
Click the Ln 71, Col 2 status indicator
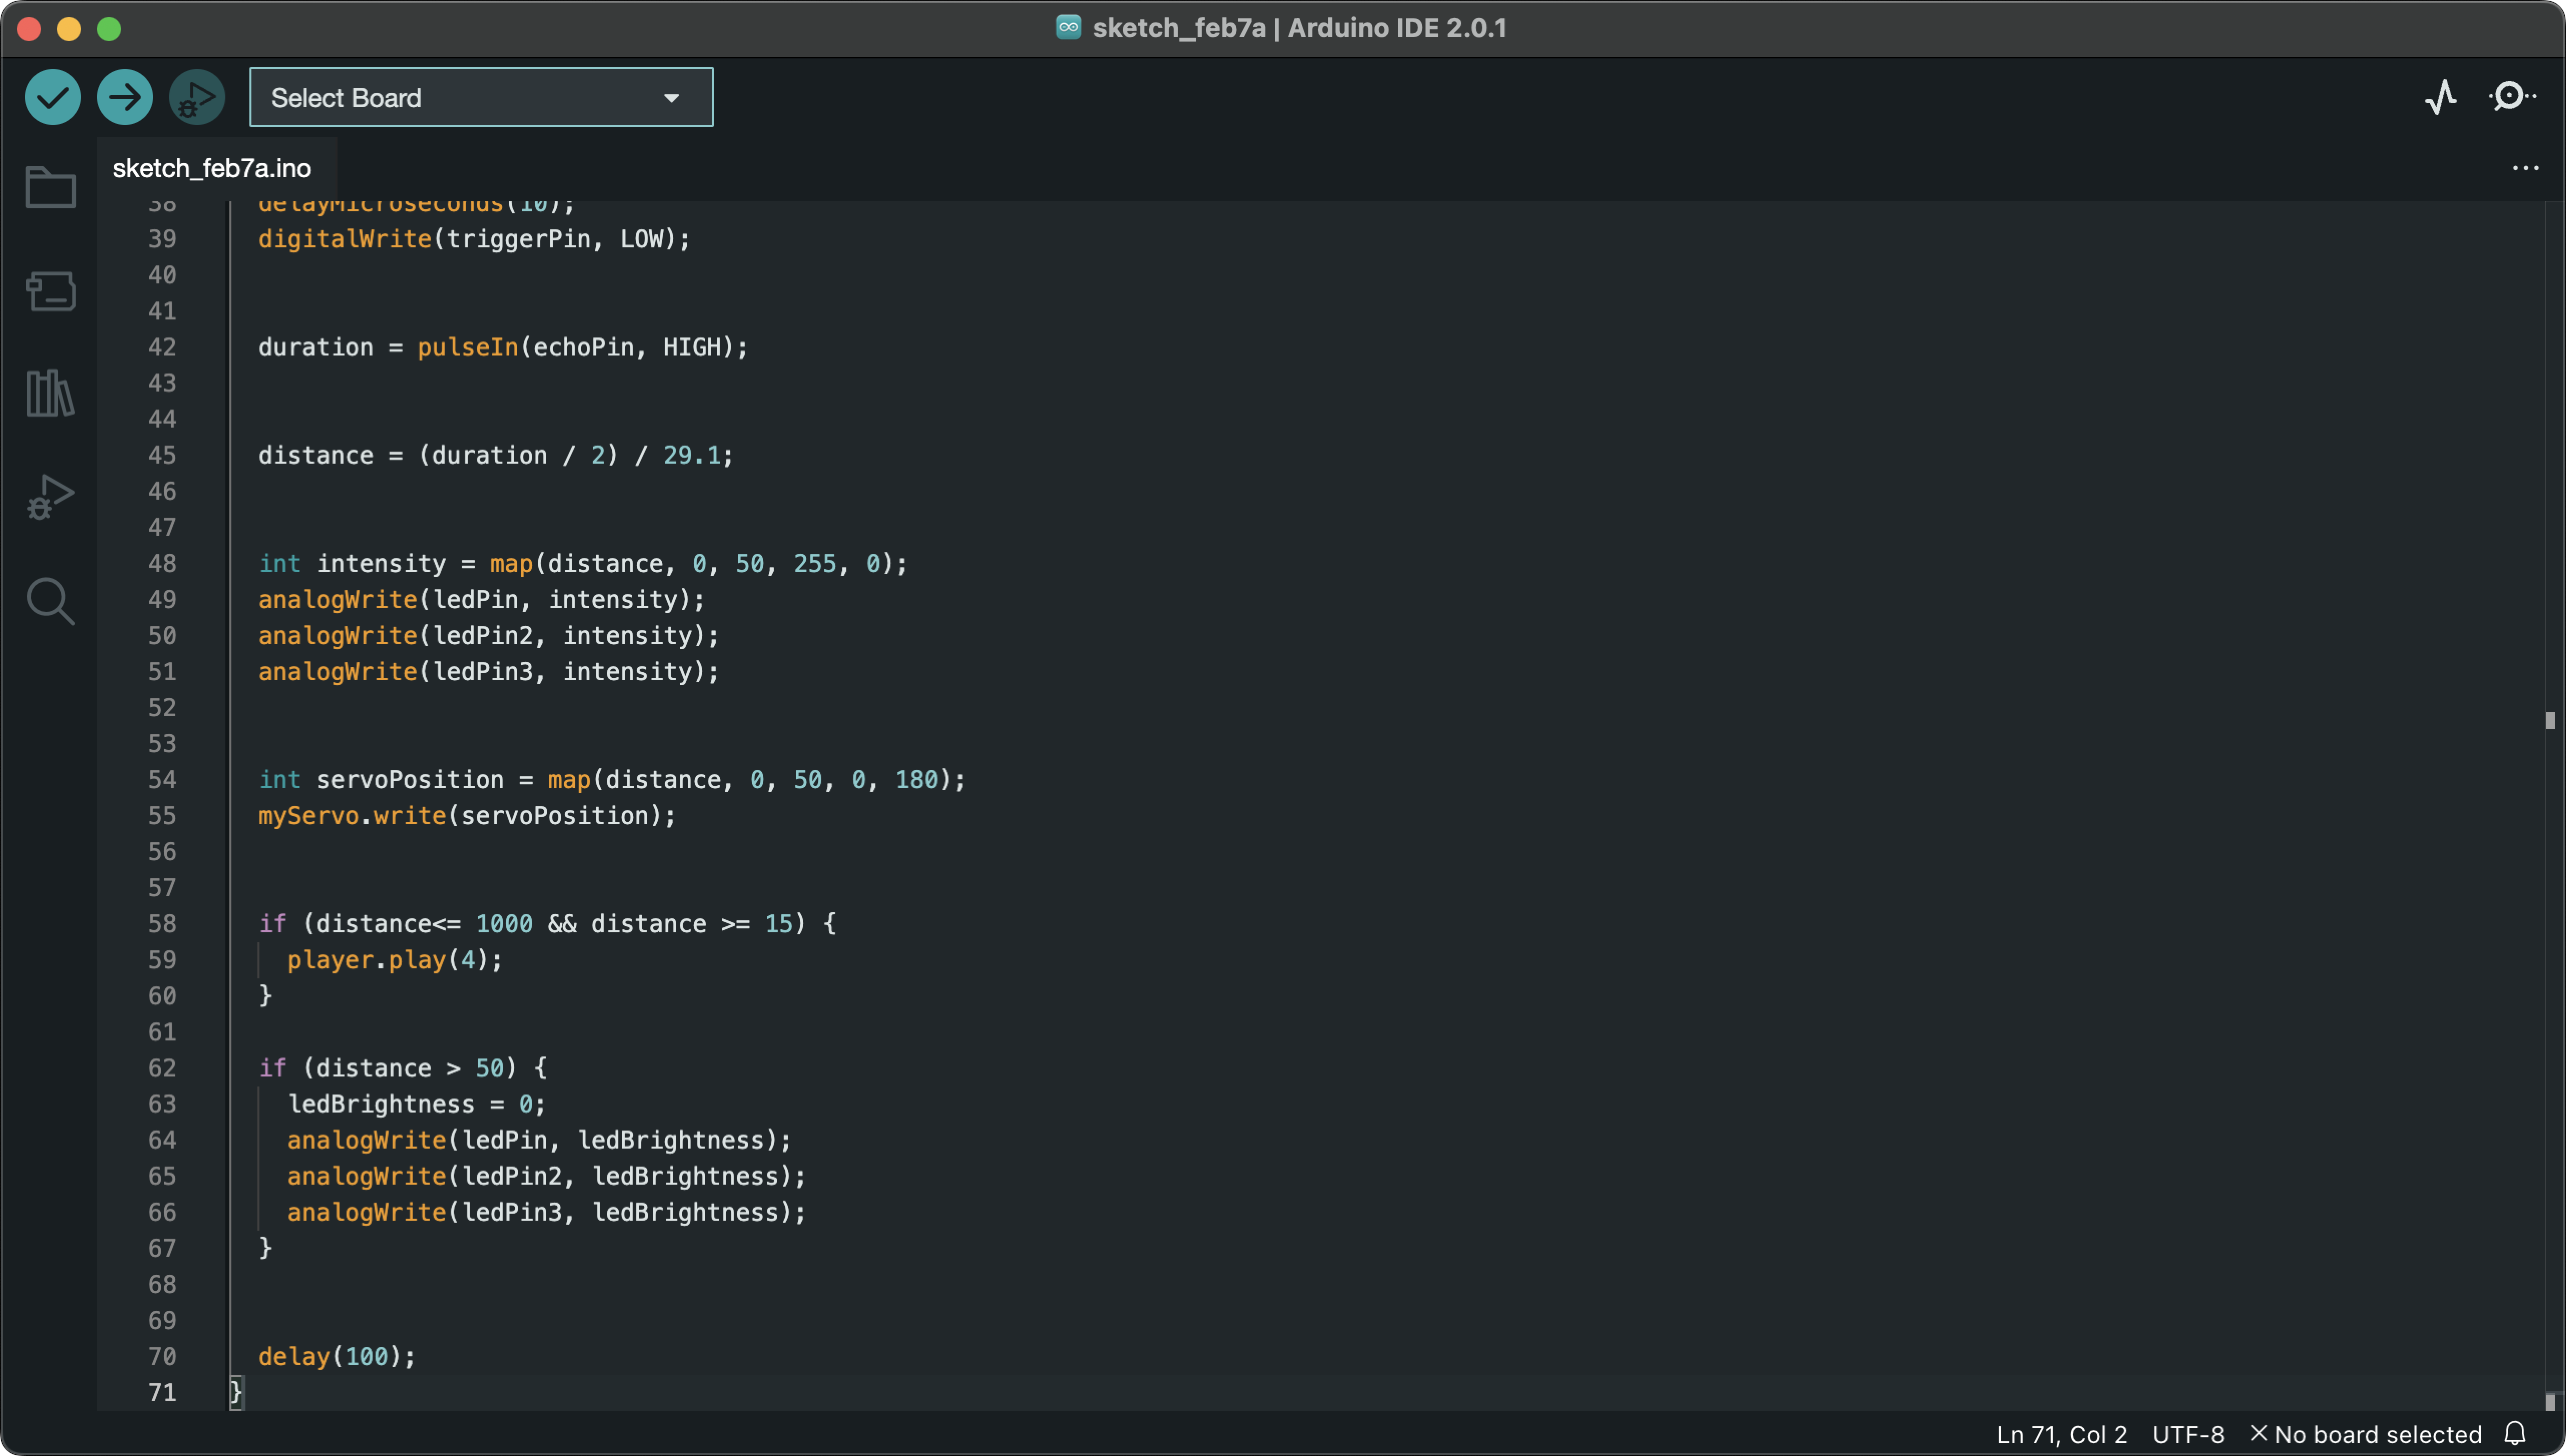(x=2061, y=1434)
